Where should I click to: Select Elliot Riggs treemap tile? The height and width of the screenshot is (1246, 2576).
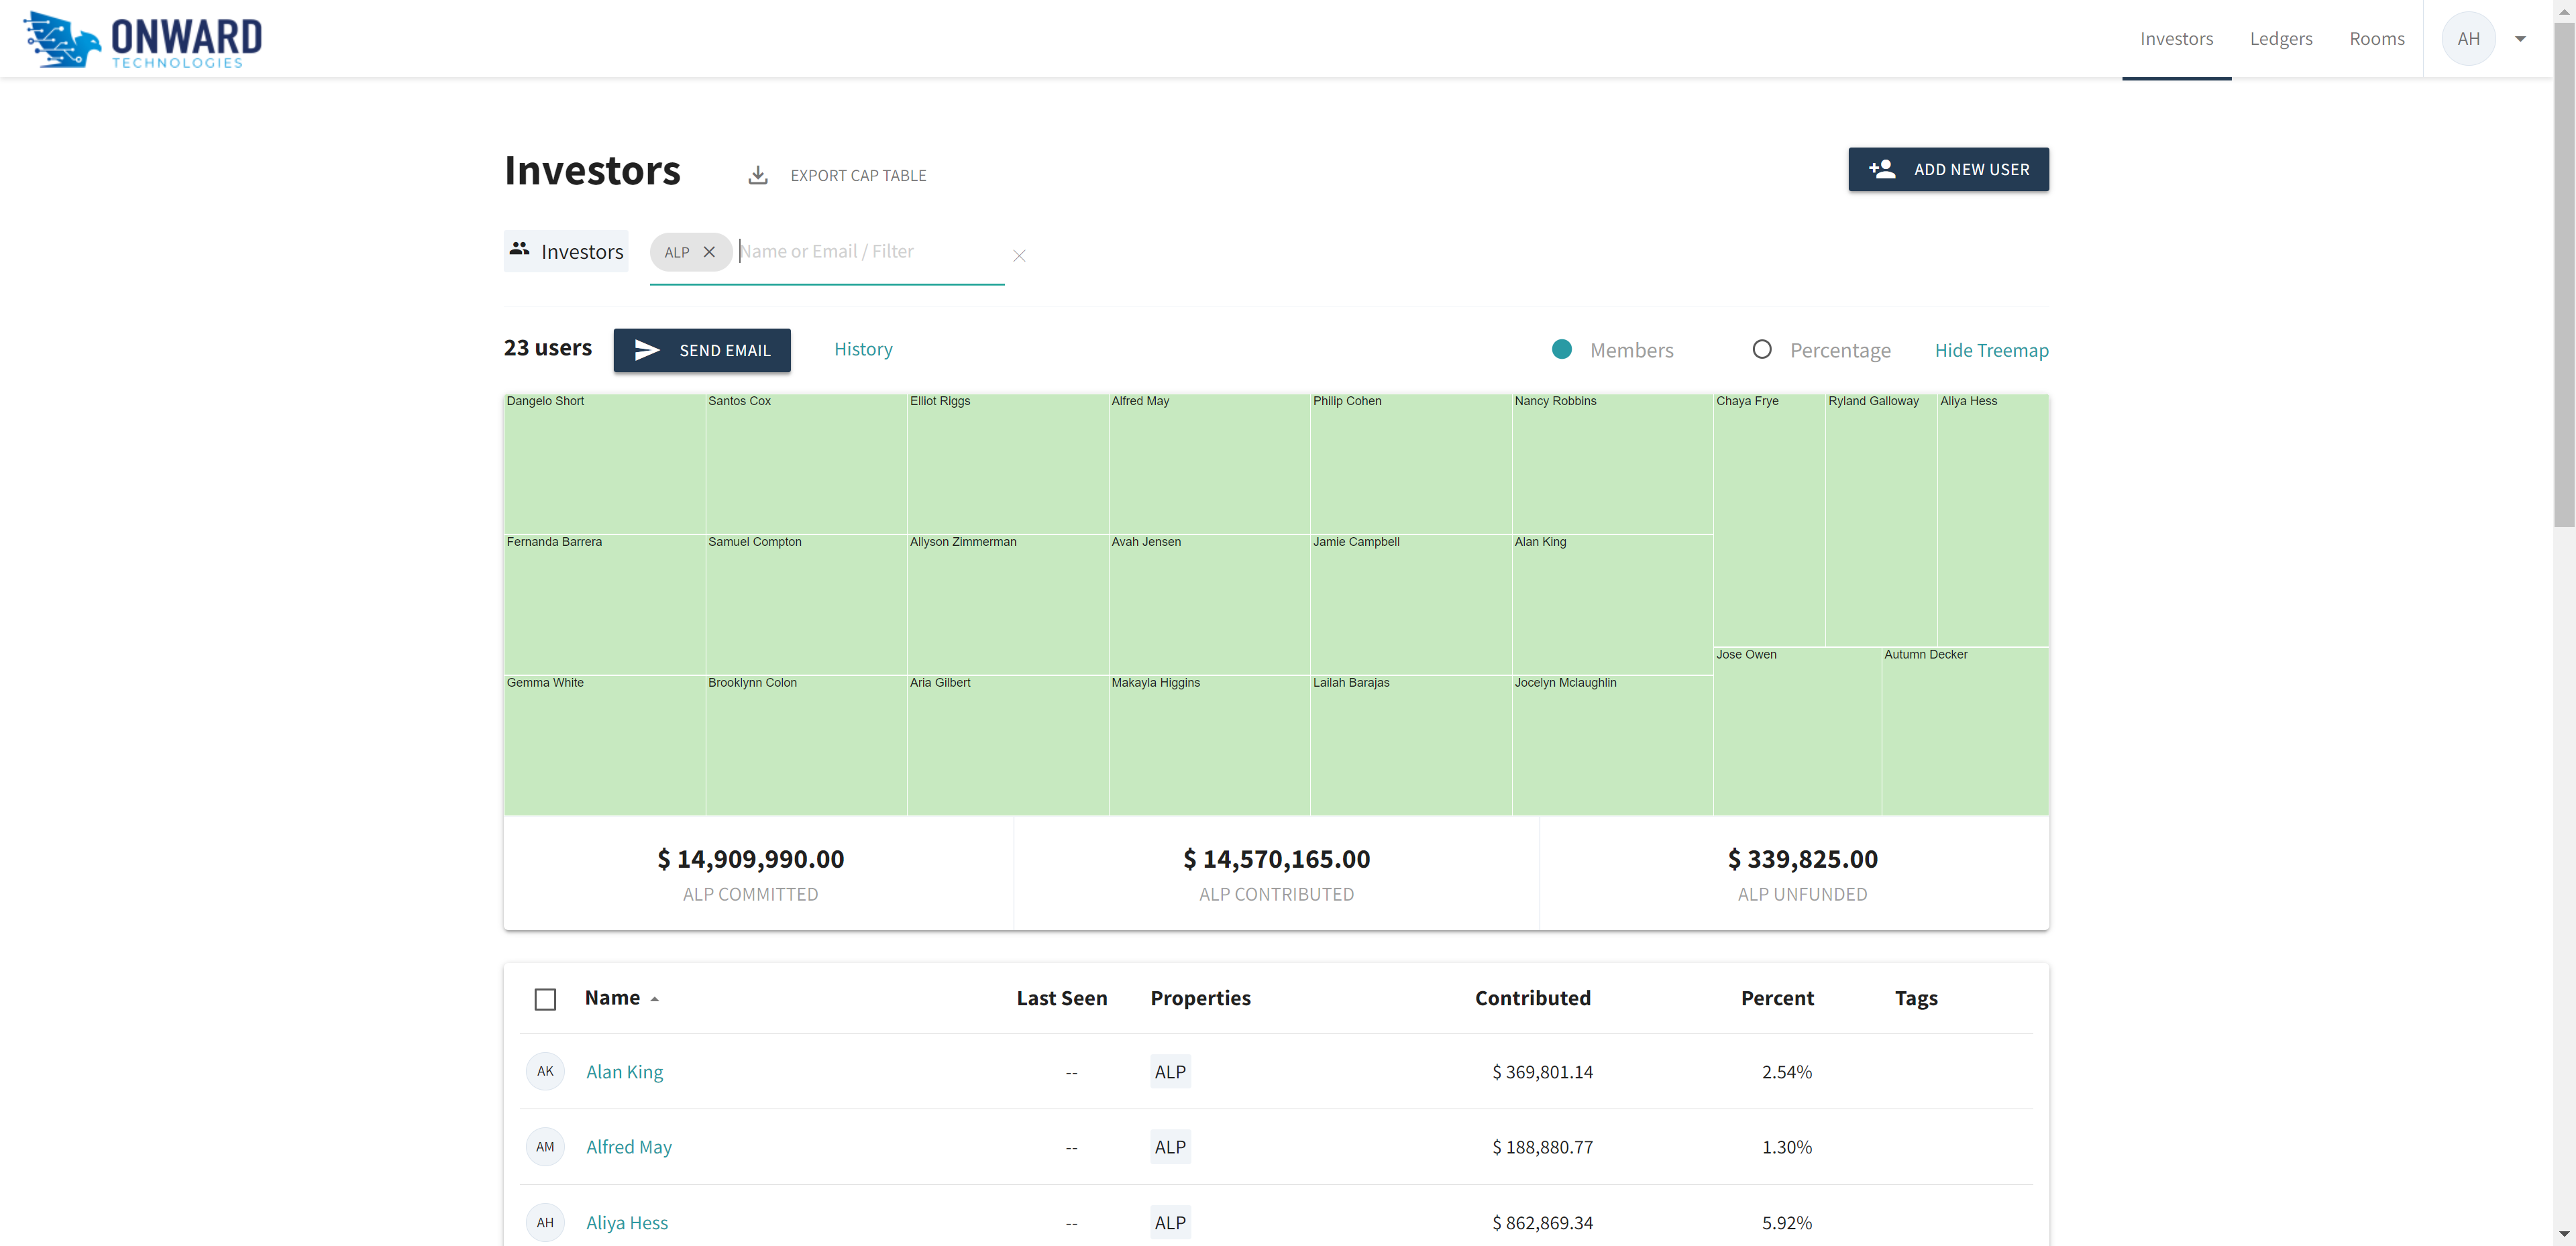pos(1008,463)
